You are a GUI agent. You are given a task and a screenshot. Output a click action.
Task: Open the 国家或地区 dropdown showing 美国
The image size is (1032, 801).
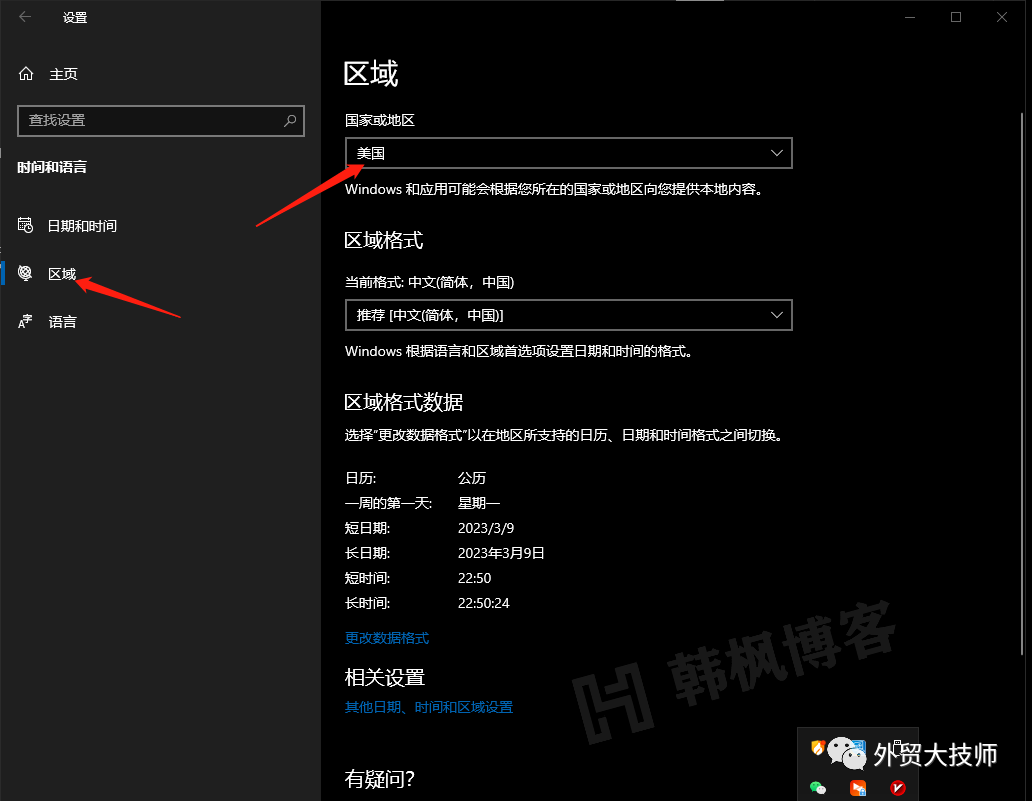tap(568, 153)
